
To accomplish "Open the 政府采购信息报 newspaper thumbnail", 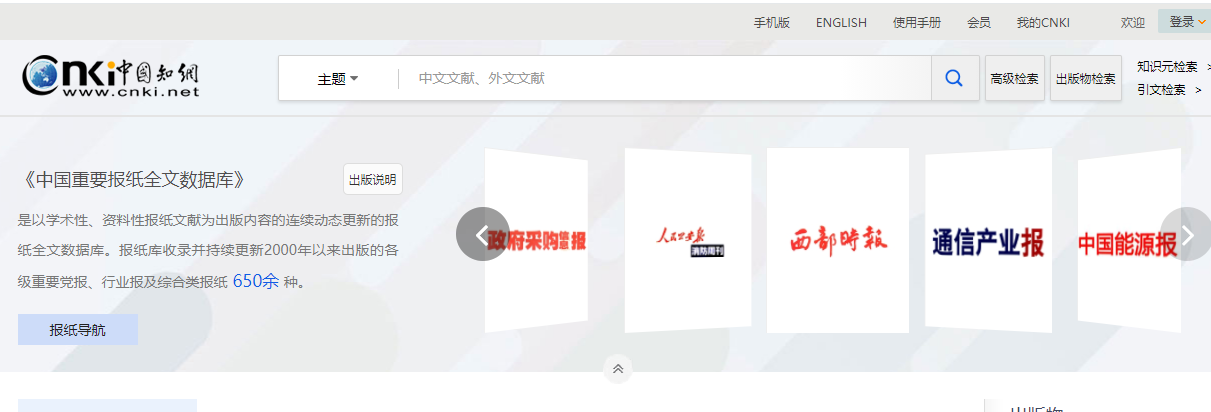I will pos(536,240).
